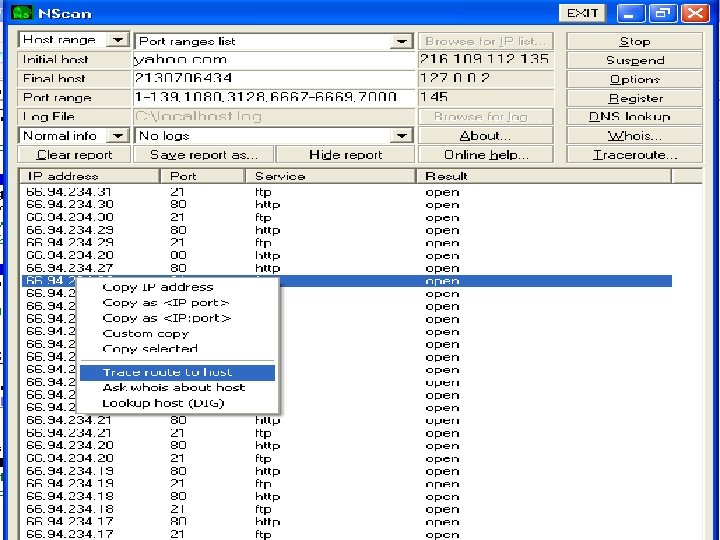
Task: Click Save report as... button
Action: pos(204,154)
